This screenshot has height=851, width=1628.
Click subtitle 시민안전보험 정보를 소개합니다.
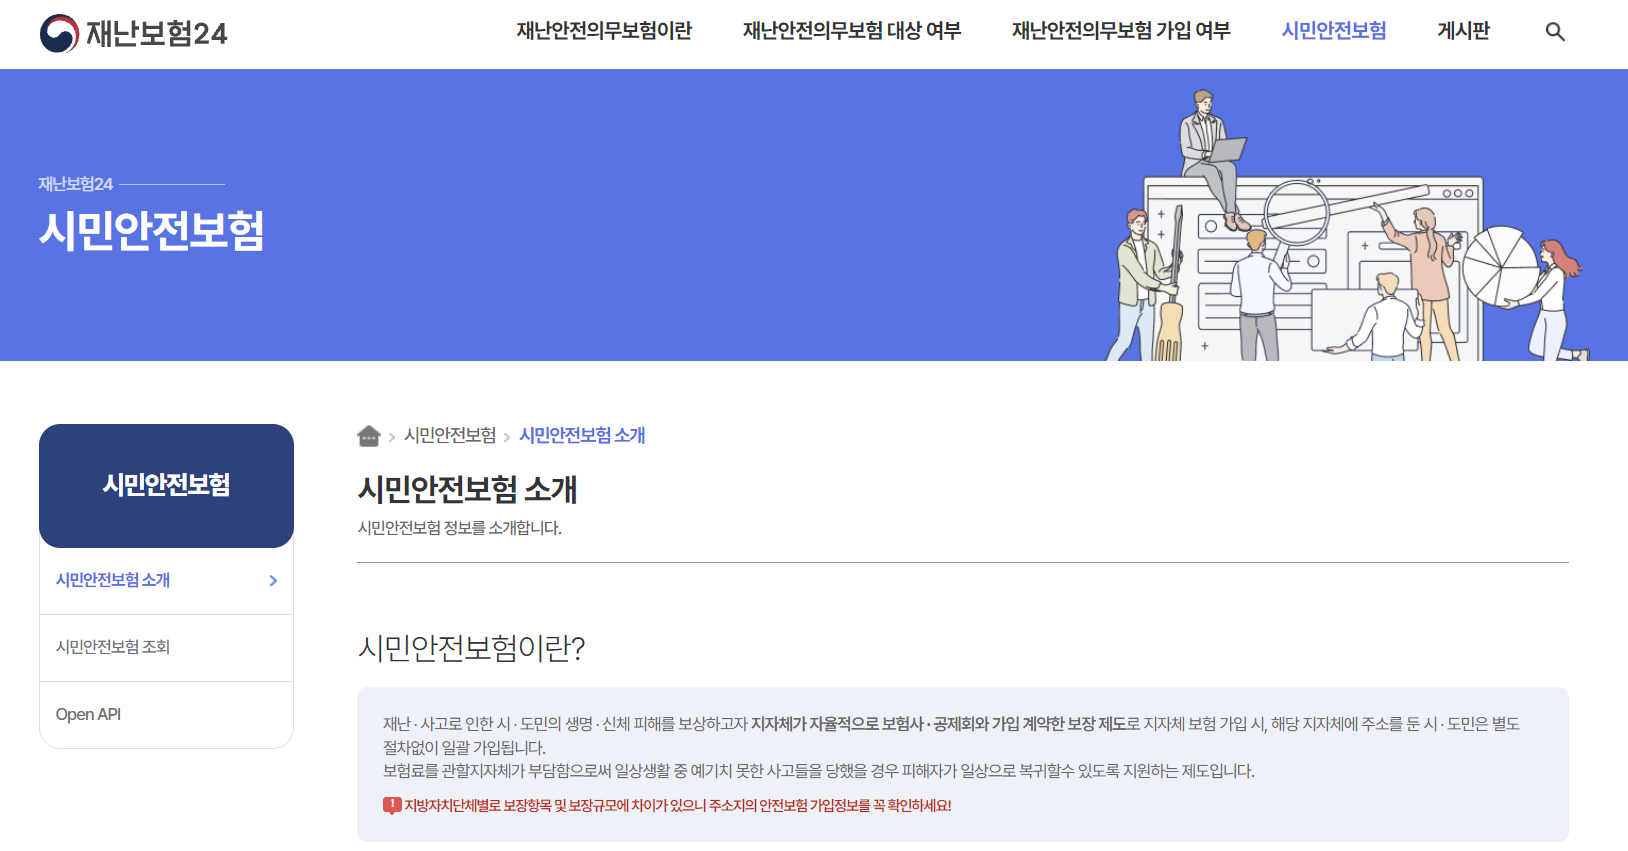(460, 528)
